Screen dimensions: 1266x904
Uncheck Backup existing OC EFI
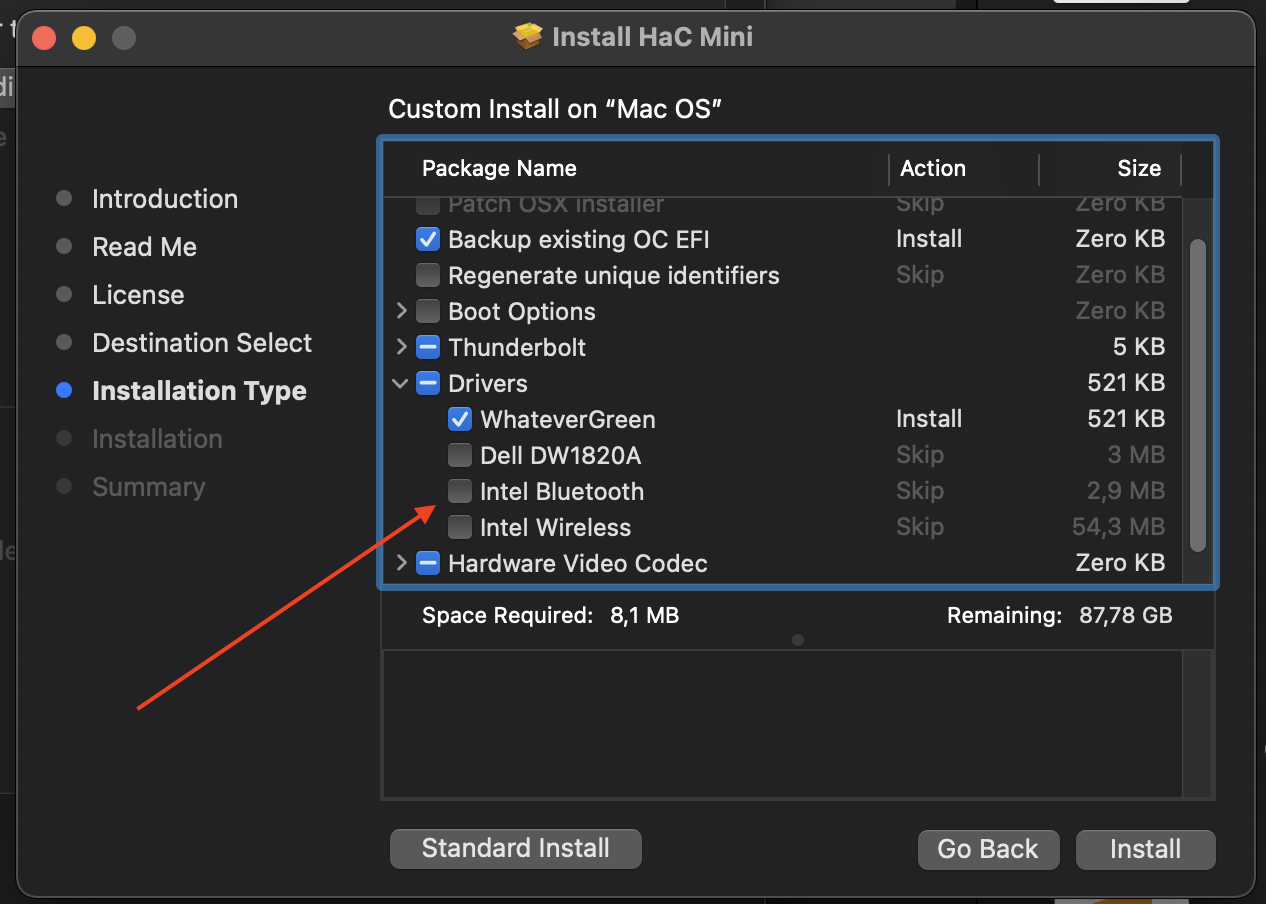427,239
